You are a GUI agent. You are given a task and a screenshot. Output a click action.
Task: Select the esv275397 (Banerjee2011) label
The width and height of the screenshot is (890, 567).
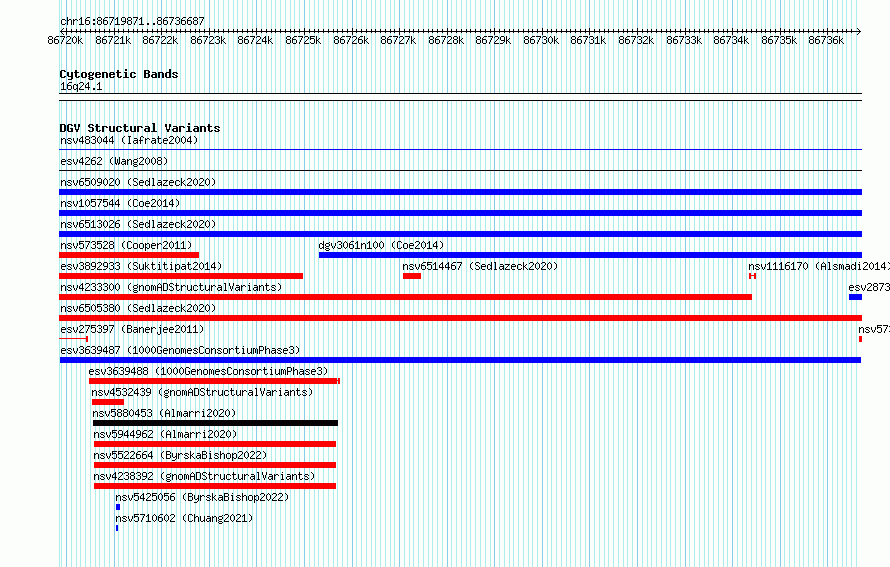(x=132, y=329)
